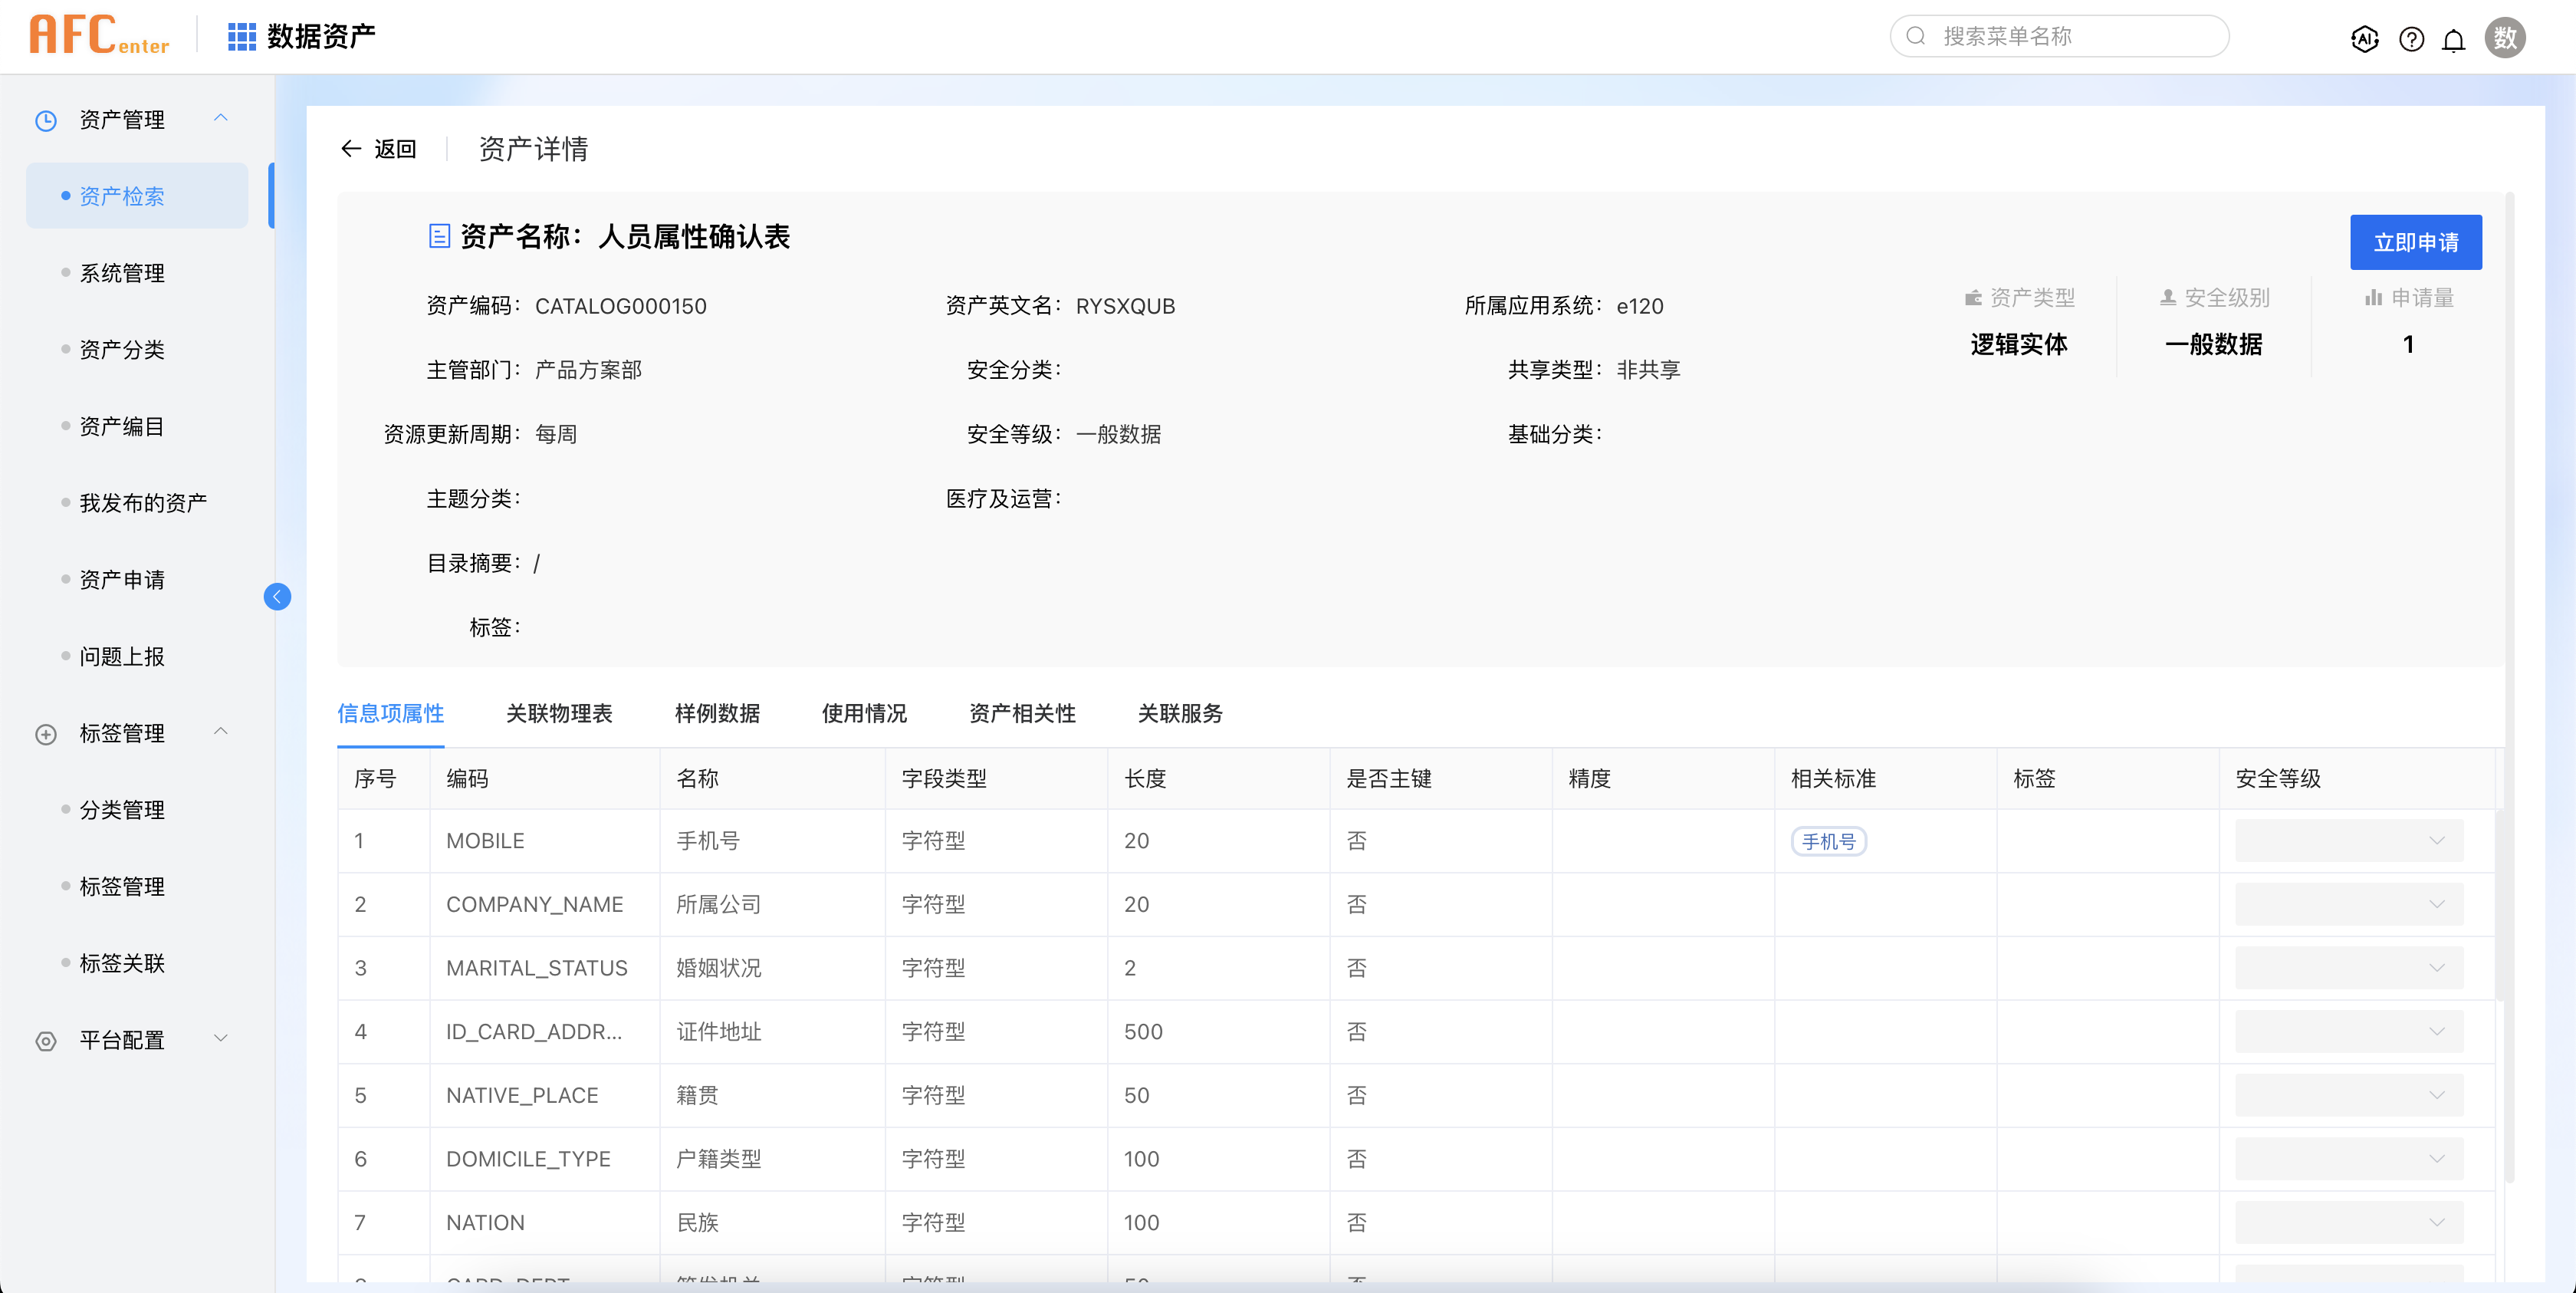Switch to the 关联物理表 tab
This screenshot has width=2576, height=1293.
point(559,714)
